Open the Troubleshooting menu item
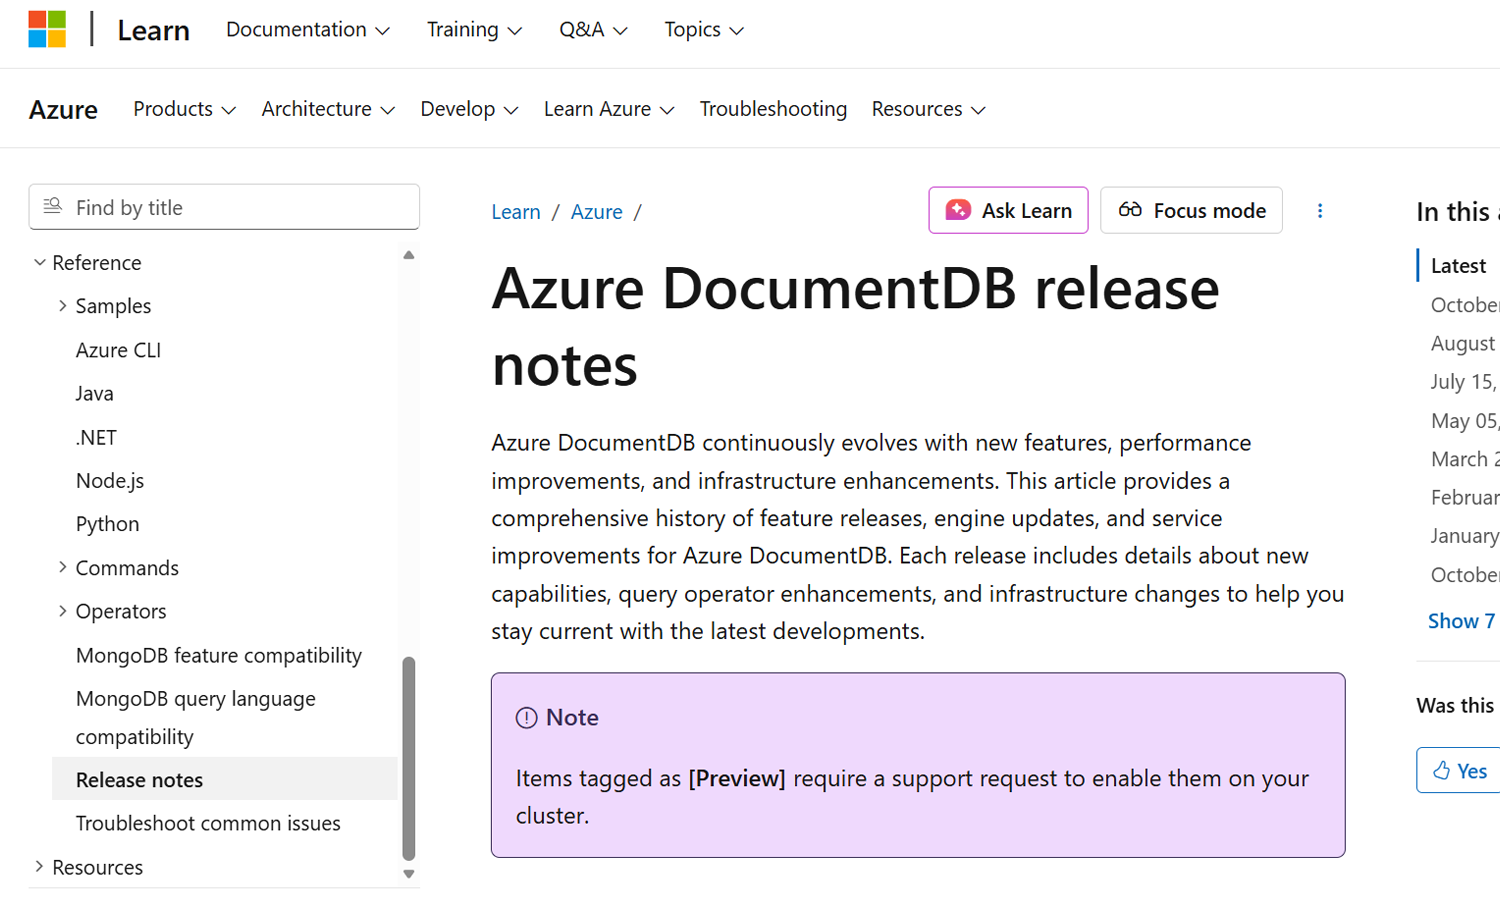This screenshot has height=900, width=1500. click(x=773, y=109)
